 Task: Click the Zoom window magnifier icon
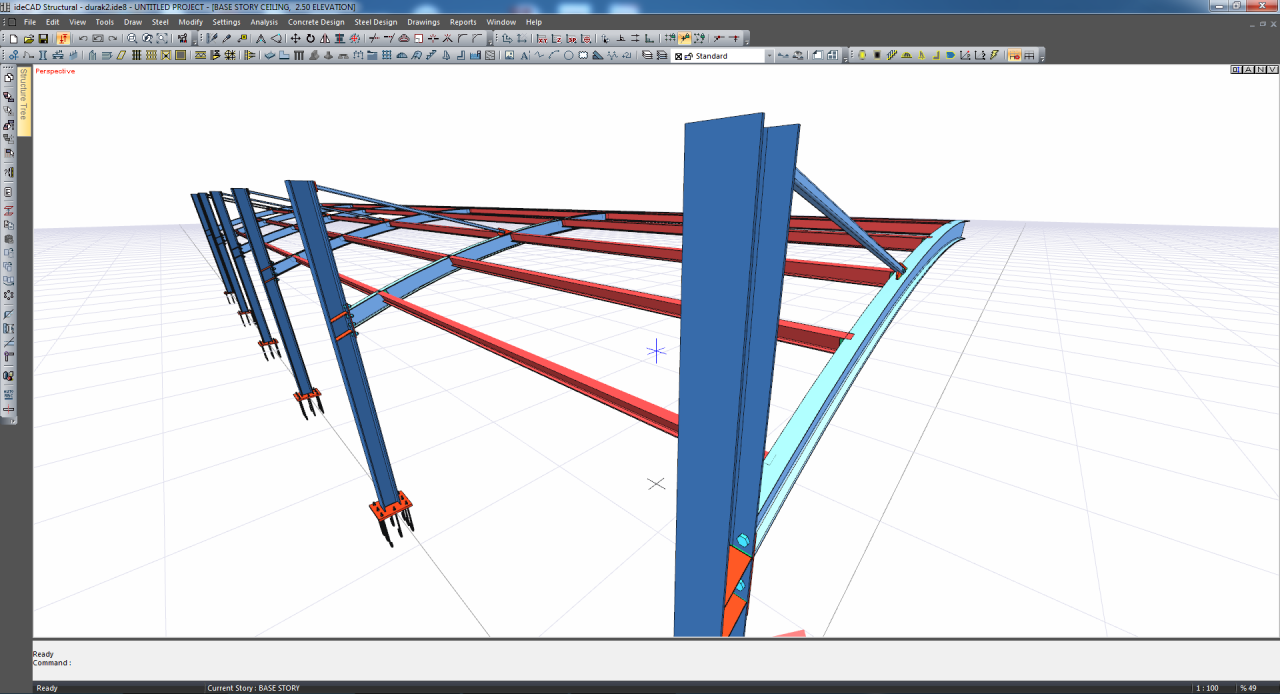tap(132, 38)
